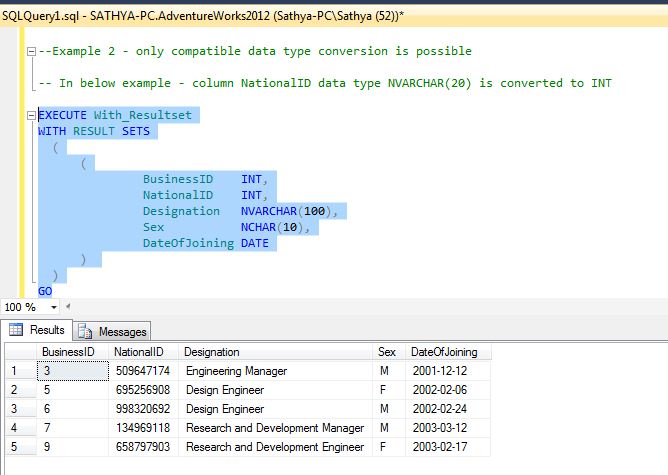Switch to the Results tab
Screen dimensions: 668x475
coord(37,330)
